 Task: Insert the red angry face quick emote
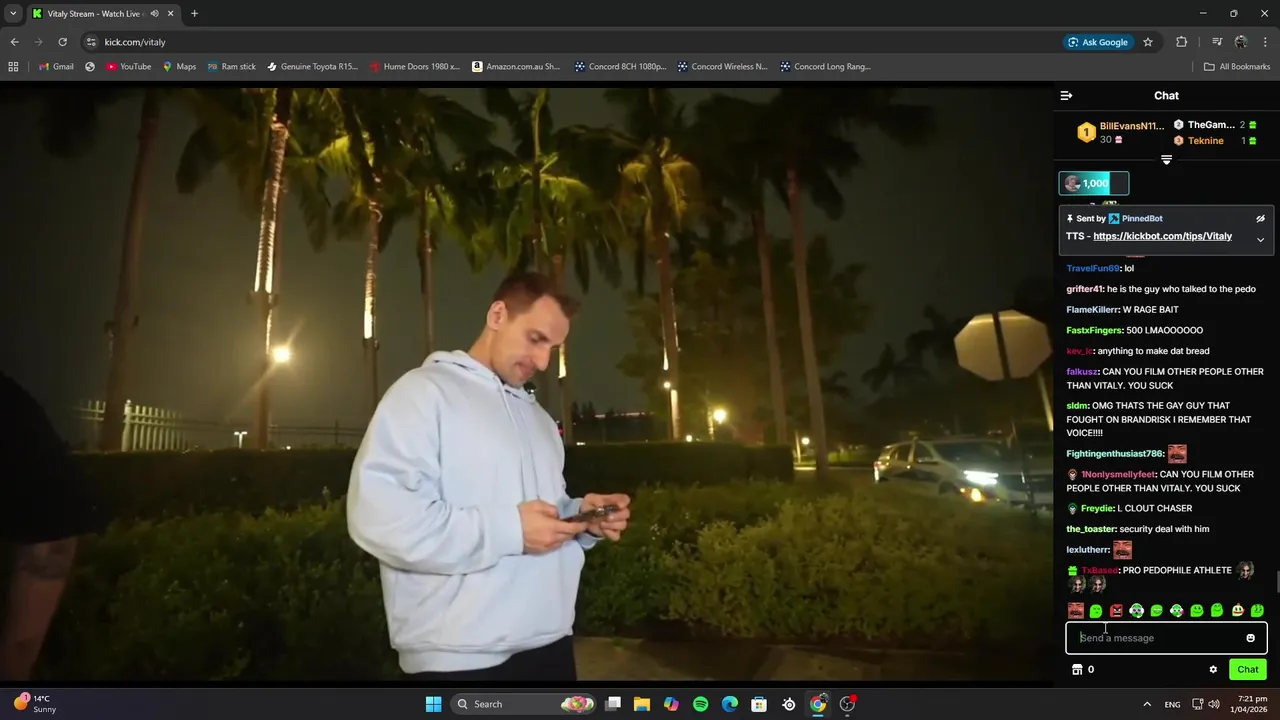coord(1116,611)
